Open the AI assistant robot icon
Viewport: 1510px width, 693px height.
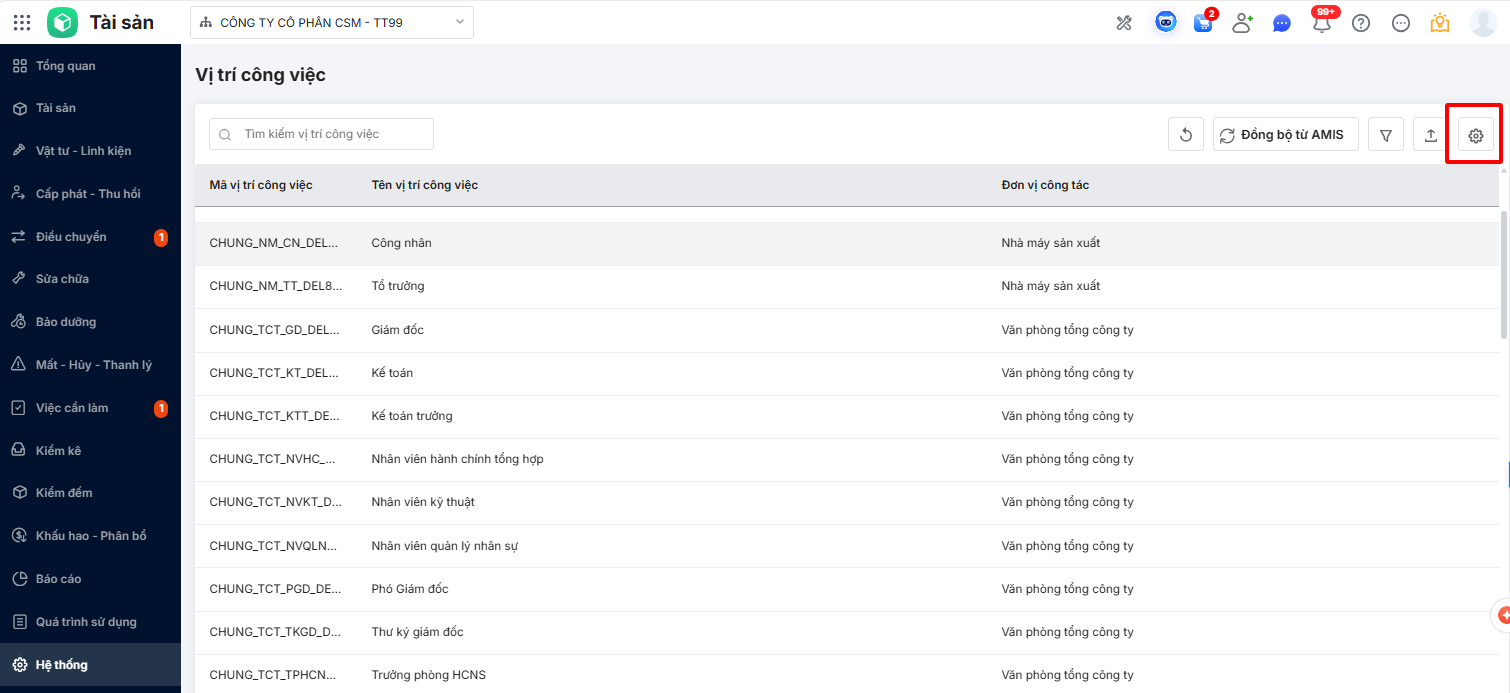[1166, 22]
